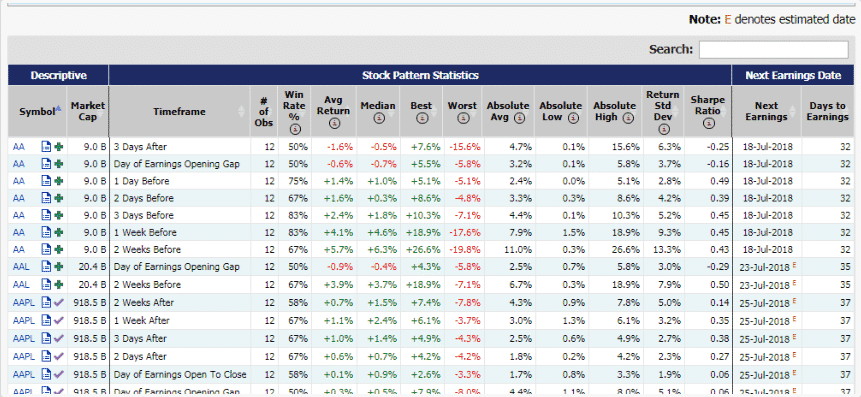Sort table by Timeframe column header
This screenshot has height=397, width=861.
(x=180, y=111)
